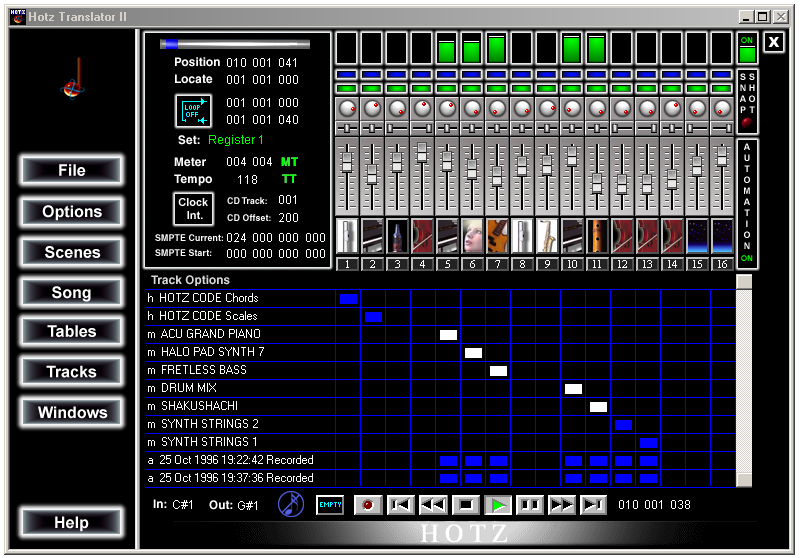Click the Rewind transport button
This screenshot has width=800, height=558.
point(433,505)
